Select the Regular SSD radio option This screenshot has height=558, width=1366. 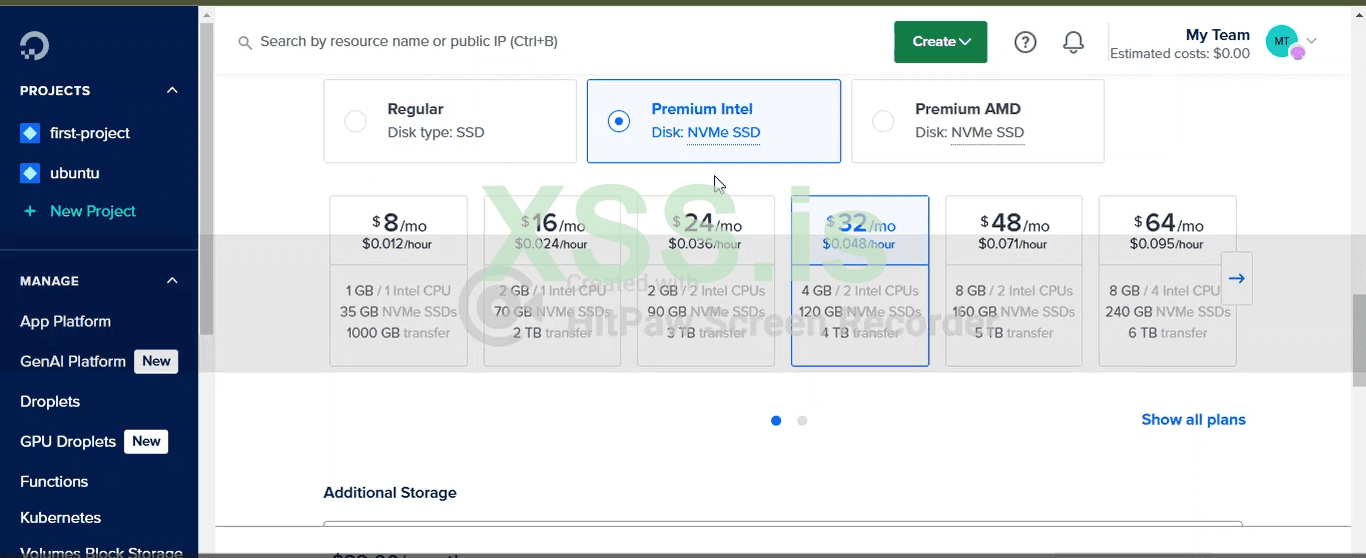pyautogui.click(x=355, y=121)
